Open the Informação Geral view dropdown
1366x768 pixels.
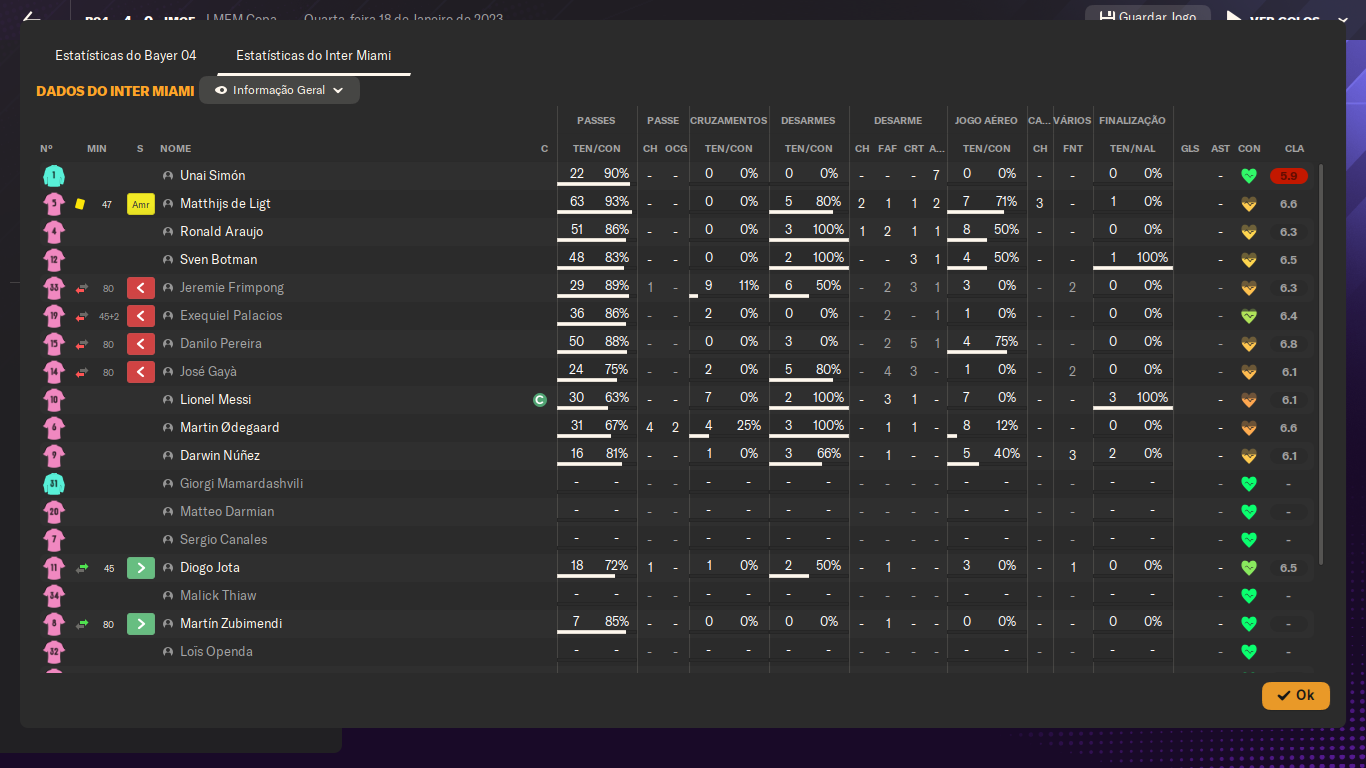279,90
